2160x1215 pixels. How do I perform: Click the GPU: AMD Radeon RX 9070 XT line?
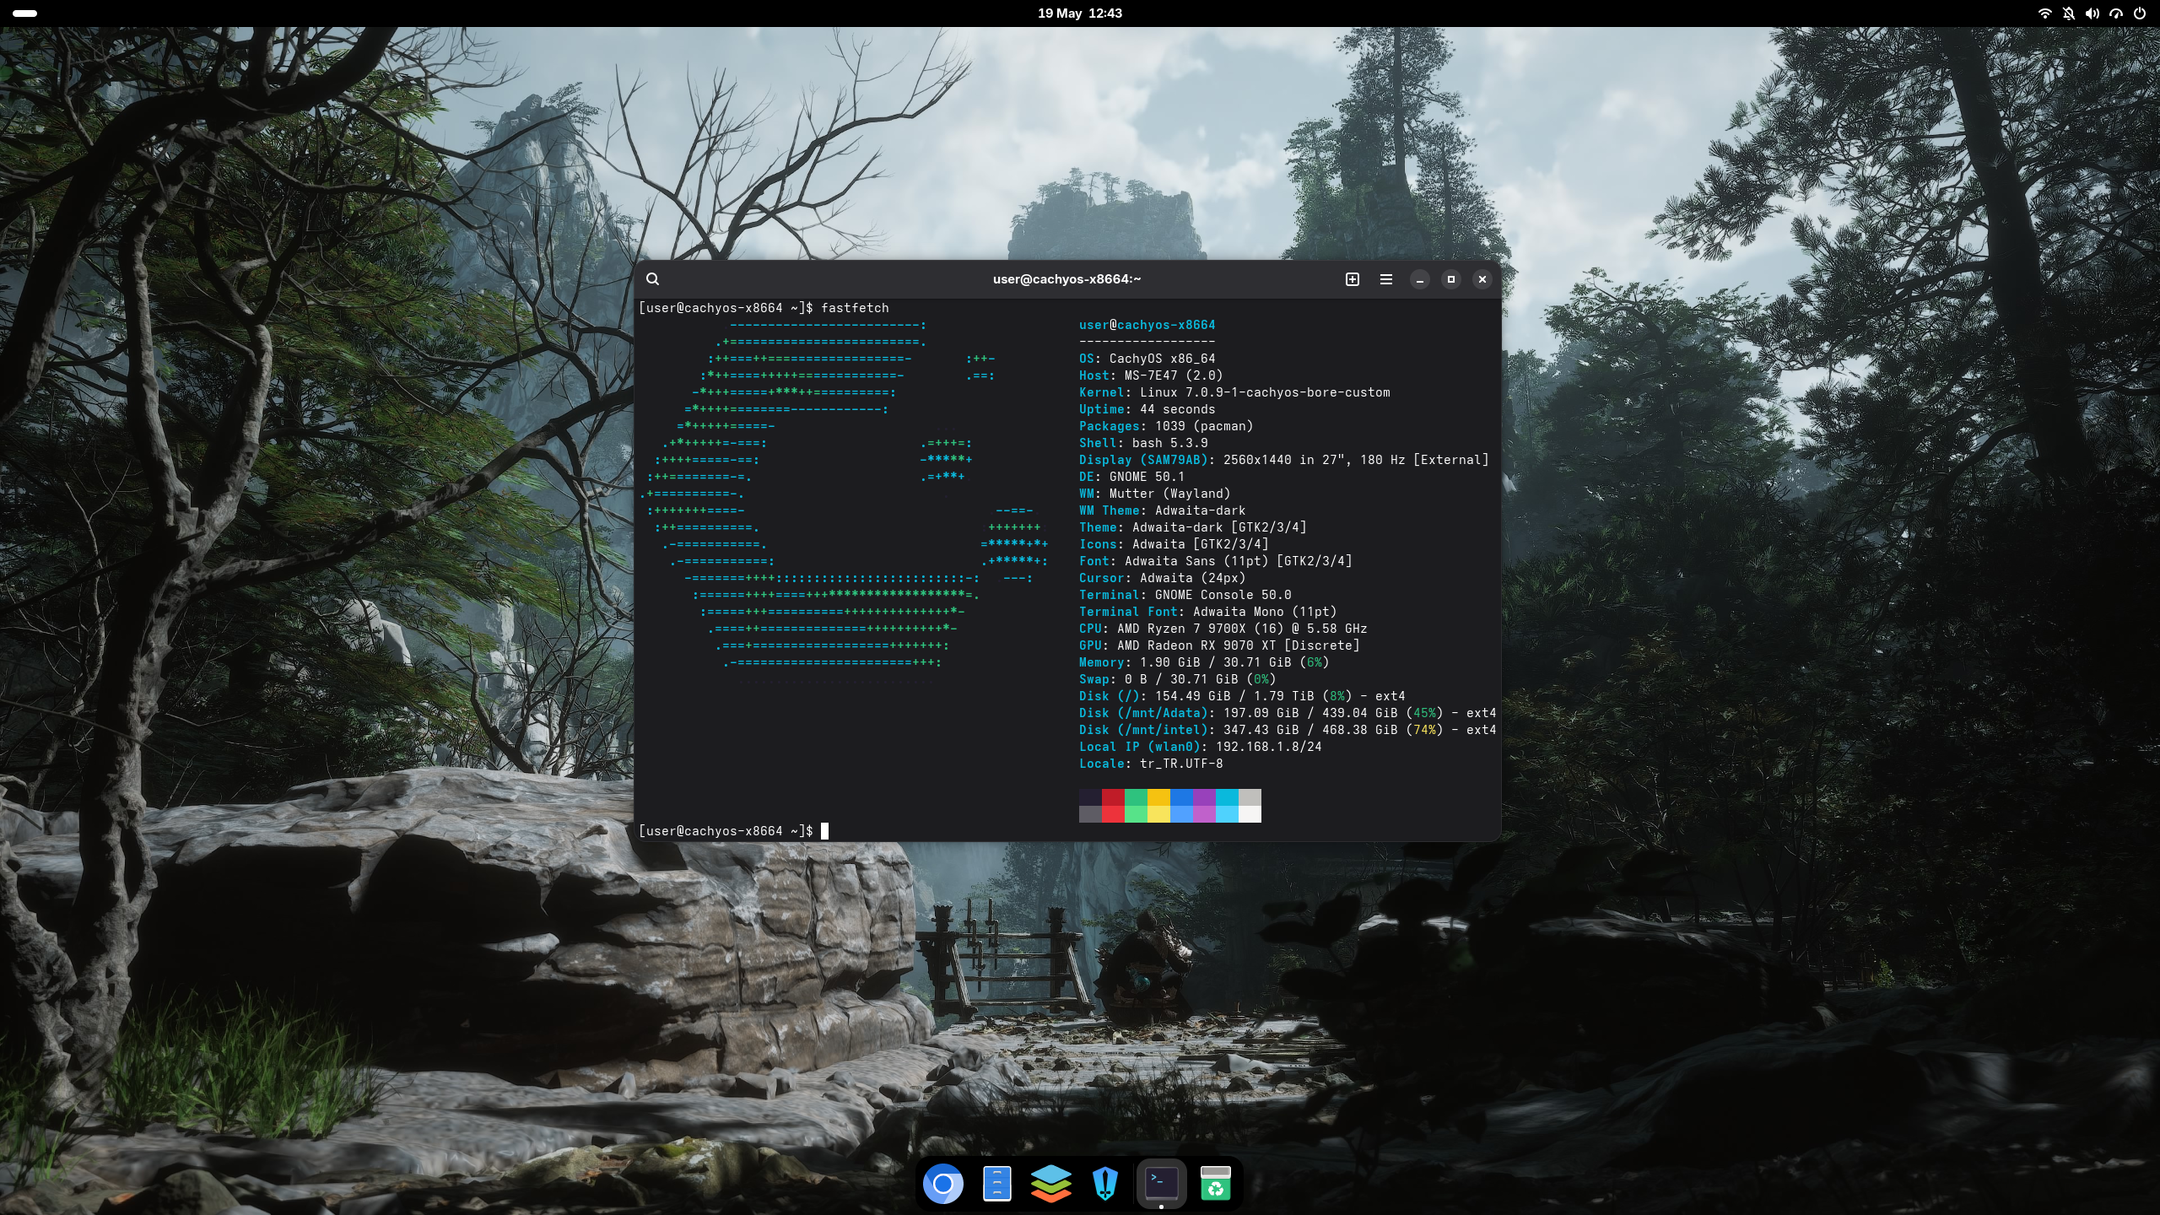[x=1220, y=646]
